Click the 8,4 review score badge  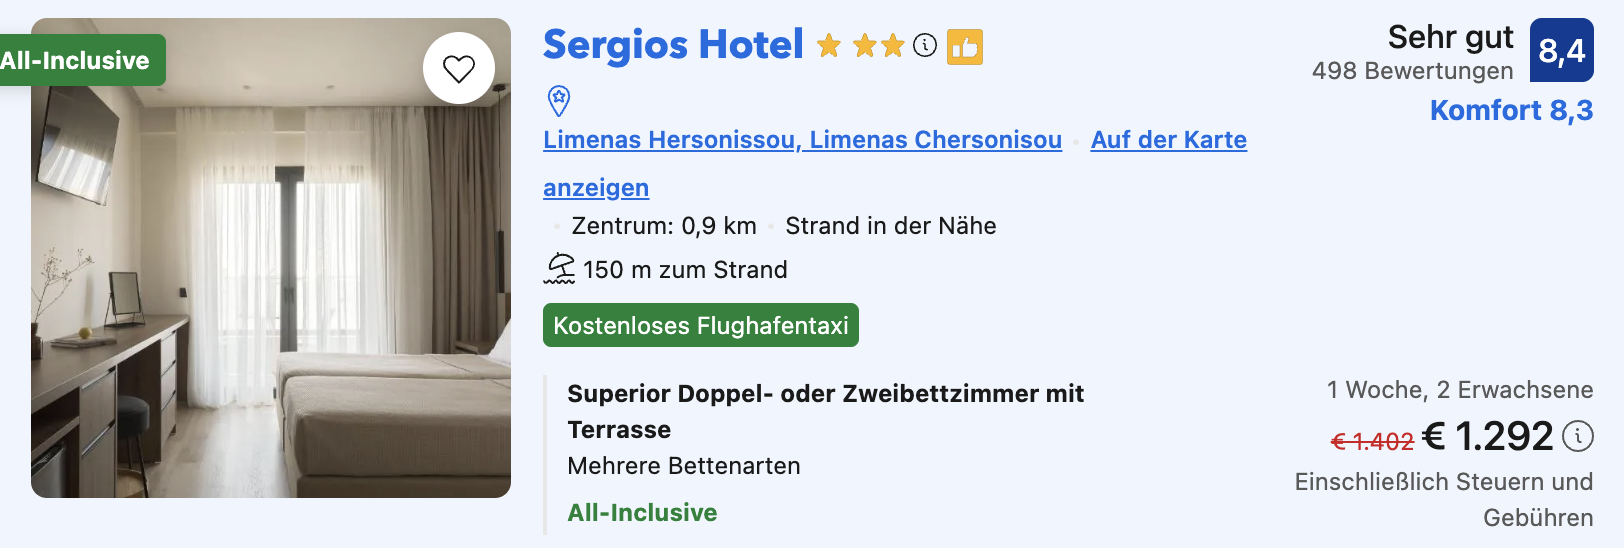[x=1561, y=50]
